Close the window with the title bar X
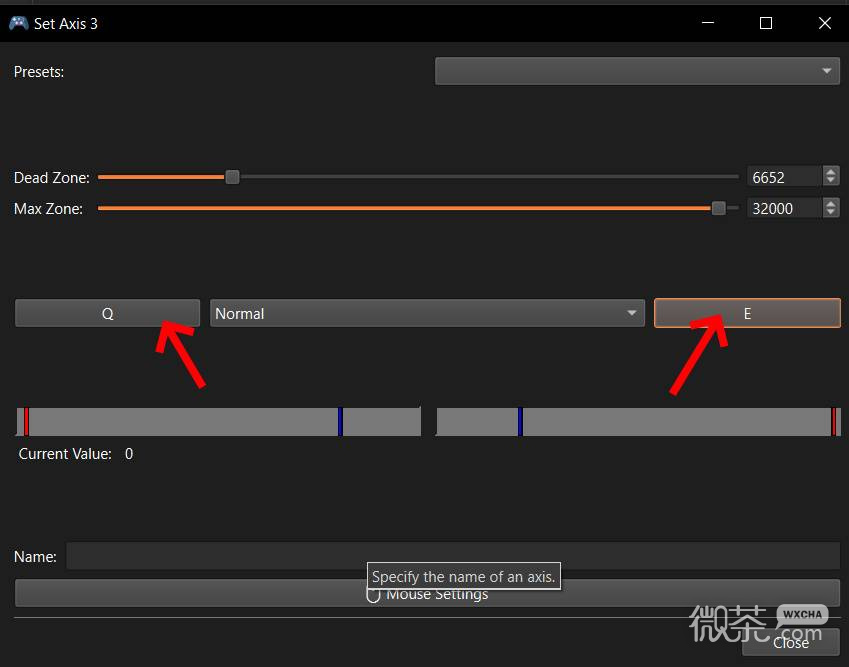 coord(825,23)
